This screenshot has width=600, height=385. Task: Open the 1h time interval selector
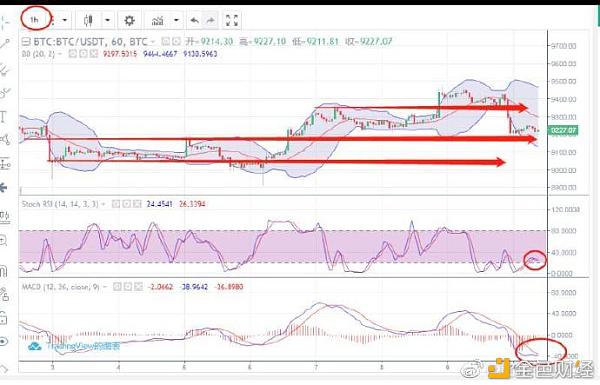(34, 20)
